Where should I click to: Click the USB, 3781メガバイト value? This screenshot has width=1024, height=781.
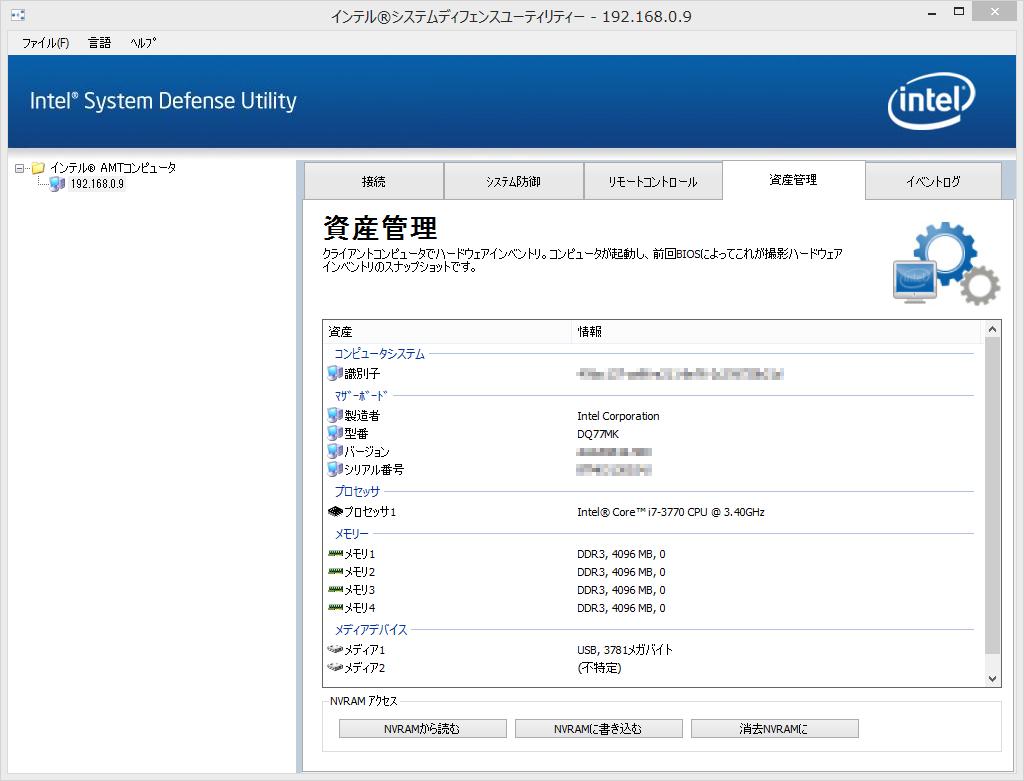625,650
